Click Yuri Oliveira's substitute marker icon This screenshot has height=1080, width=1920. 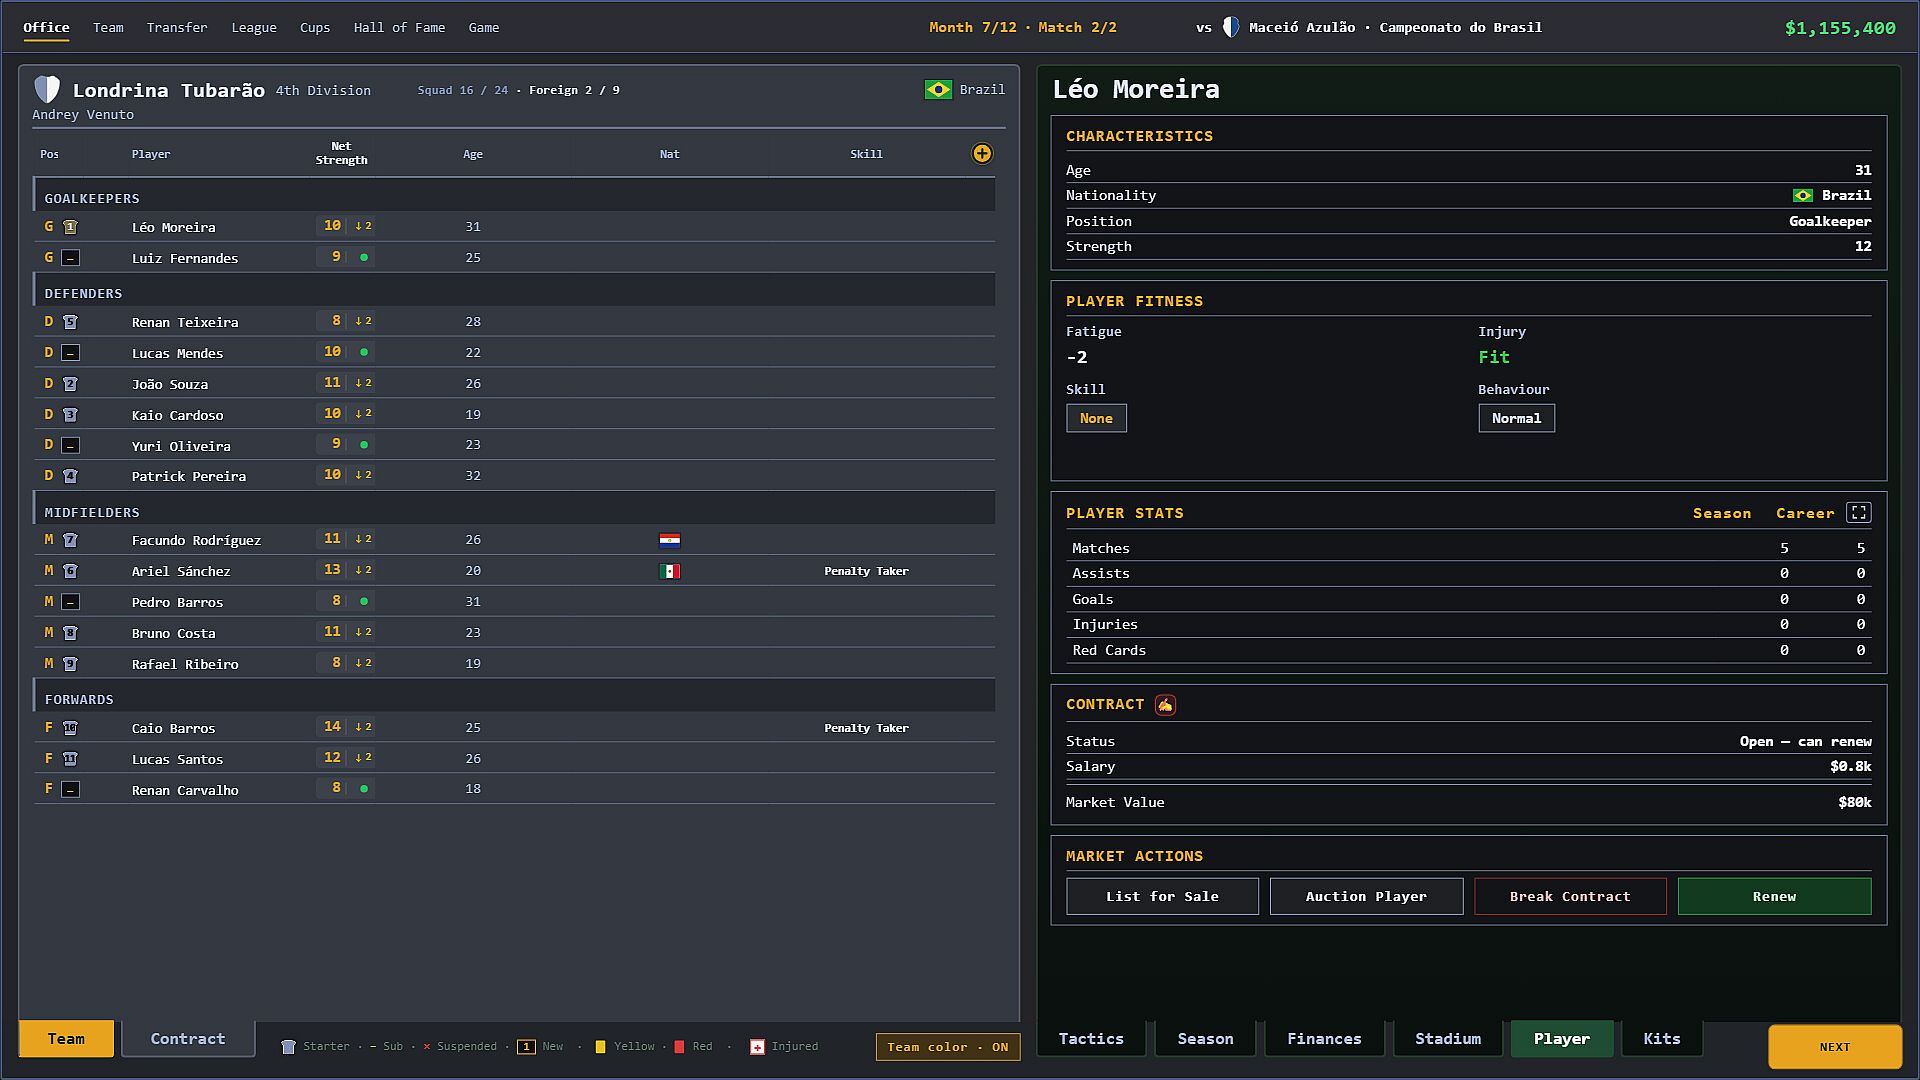tap(70, 446)
